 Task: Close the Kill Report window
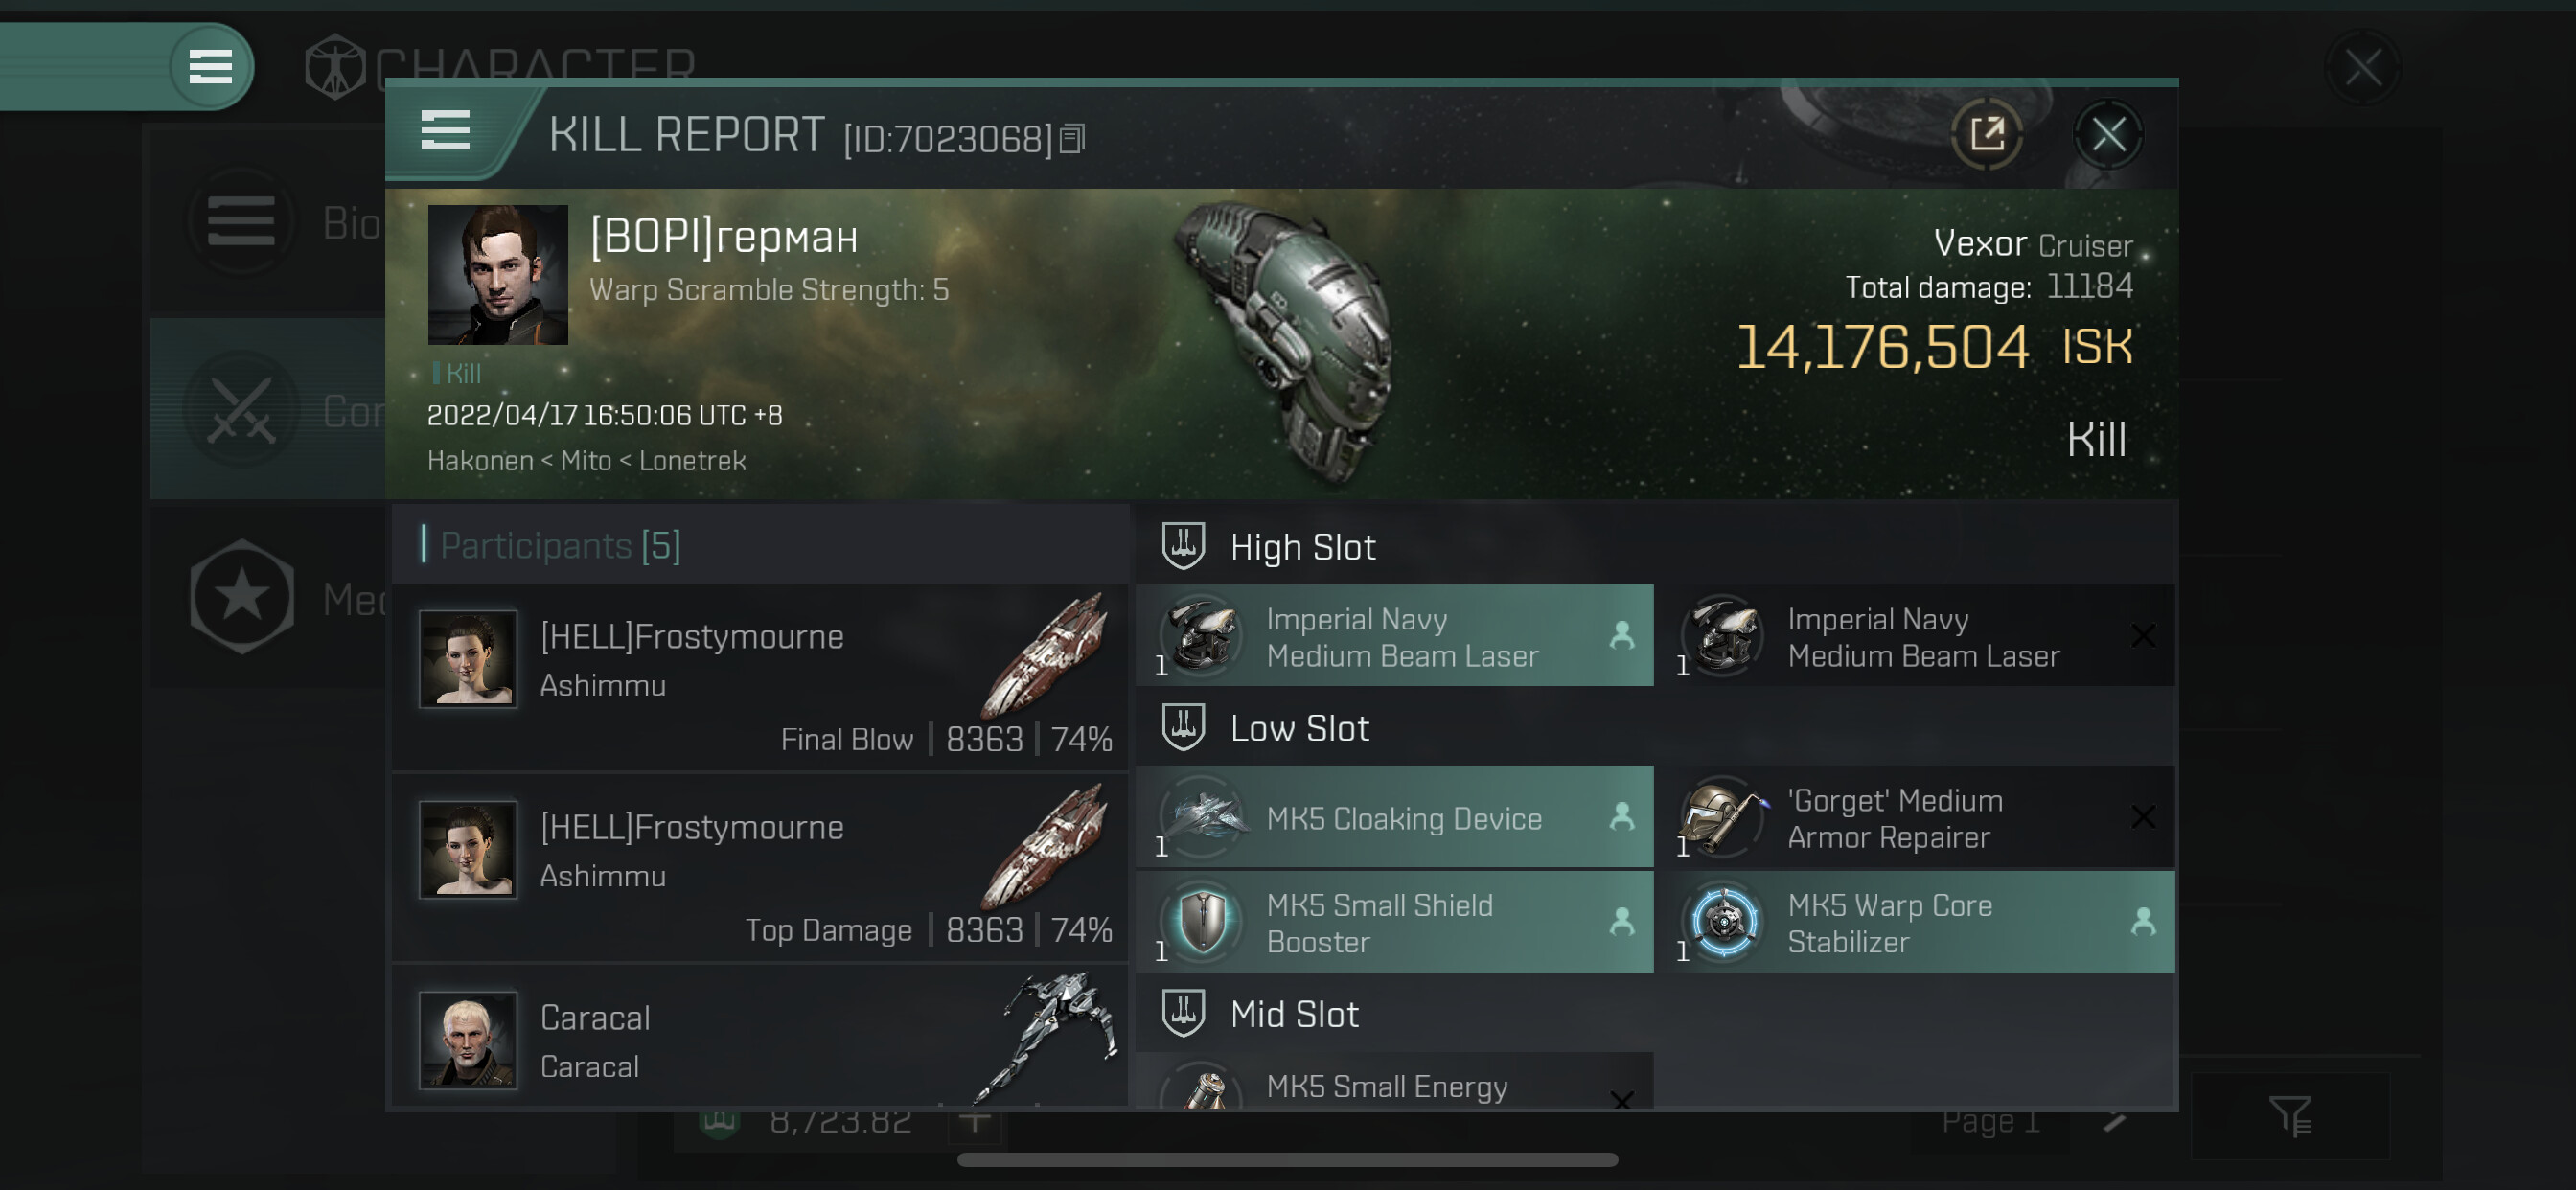[x=2108, y=134]
